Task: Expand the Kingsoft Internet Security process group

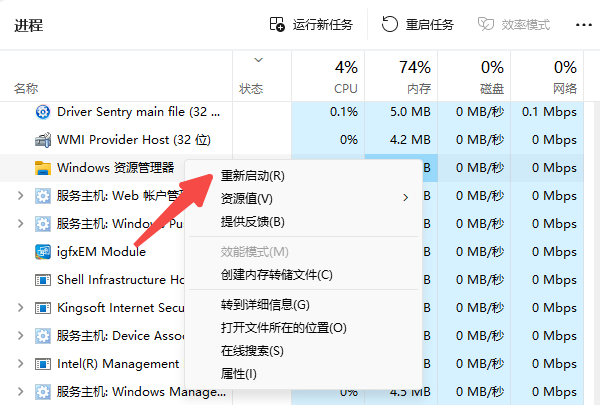Action: pyautogui.click(x=21, y=308)
